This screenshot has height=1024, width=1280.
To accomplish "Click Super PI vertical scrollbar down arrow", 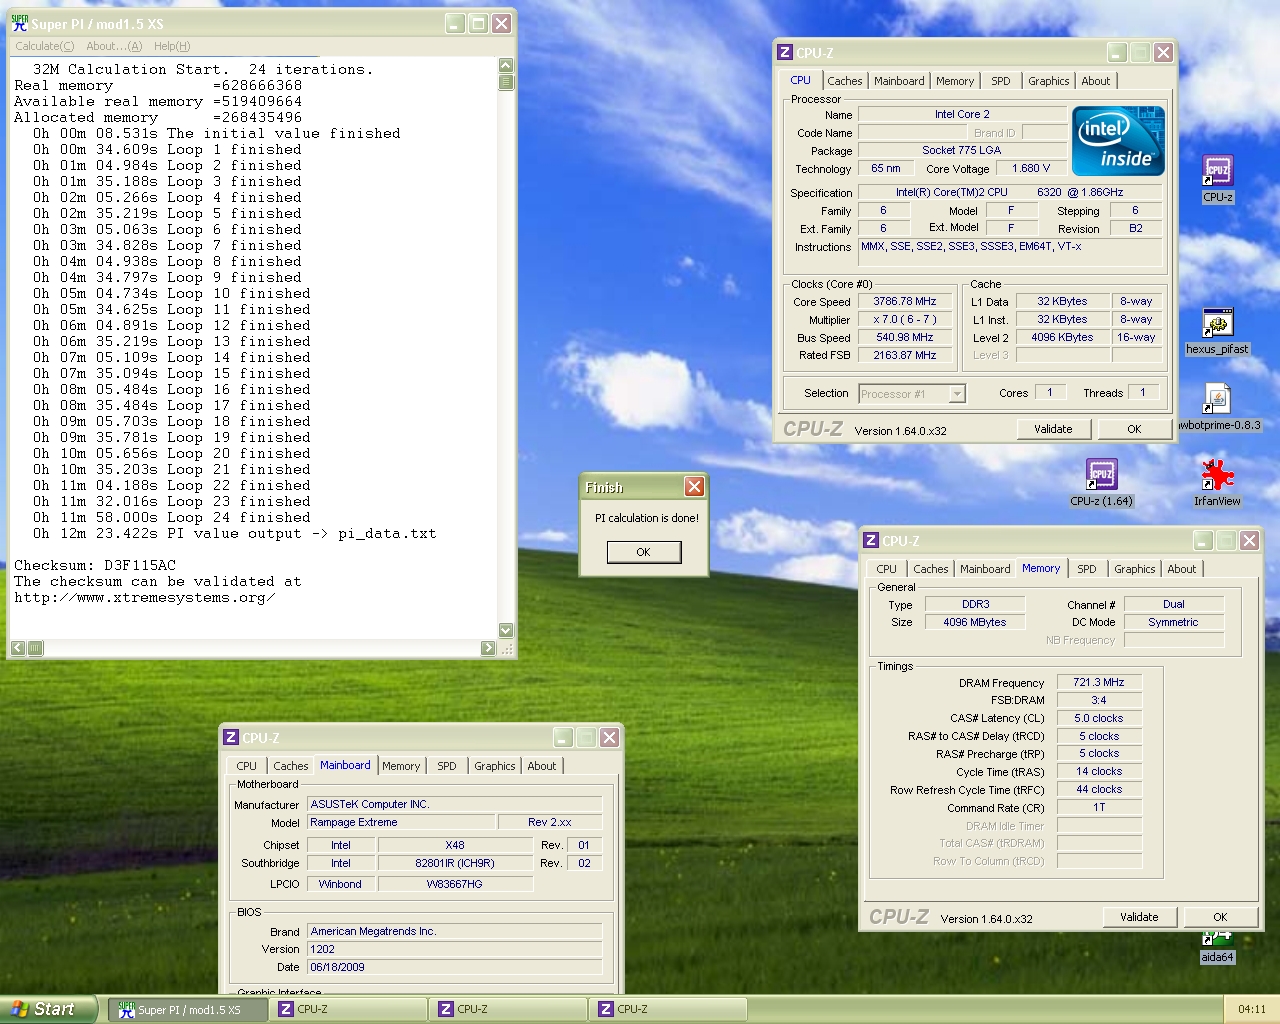I will pyautogui.click(x=506, y=630).
